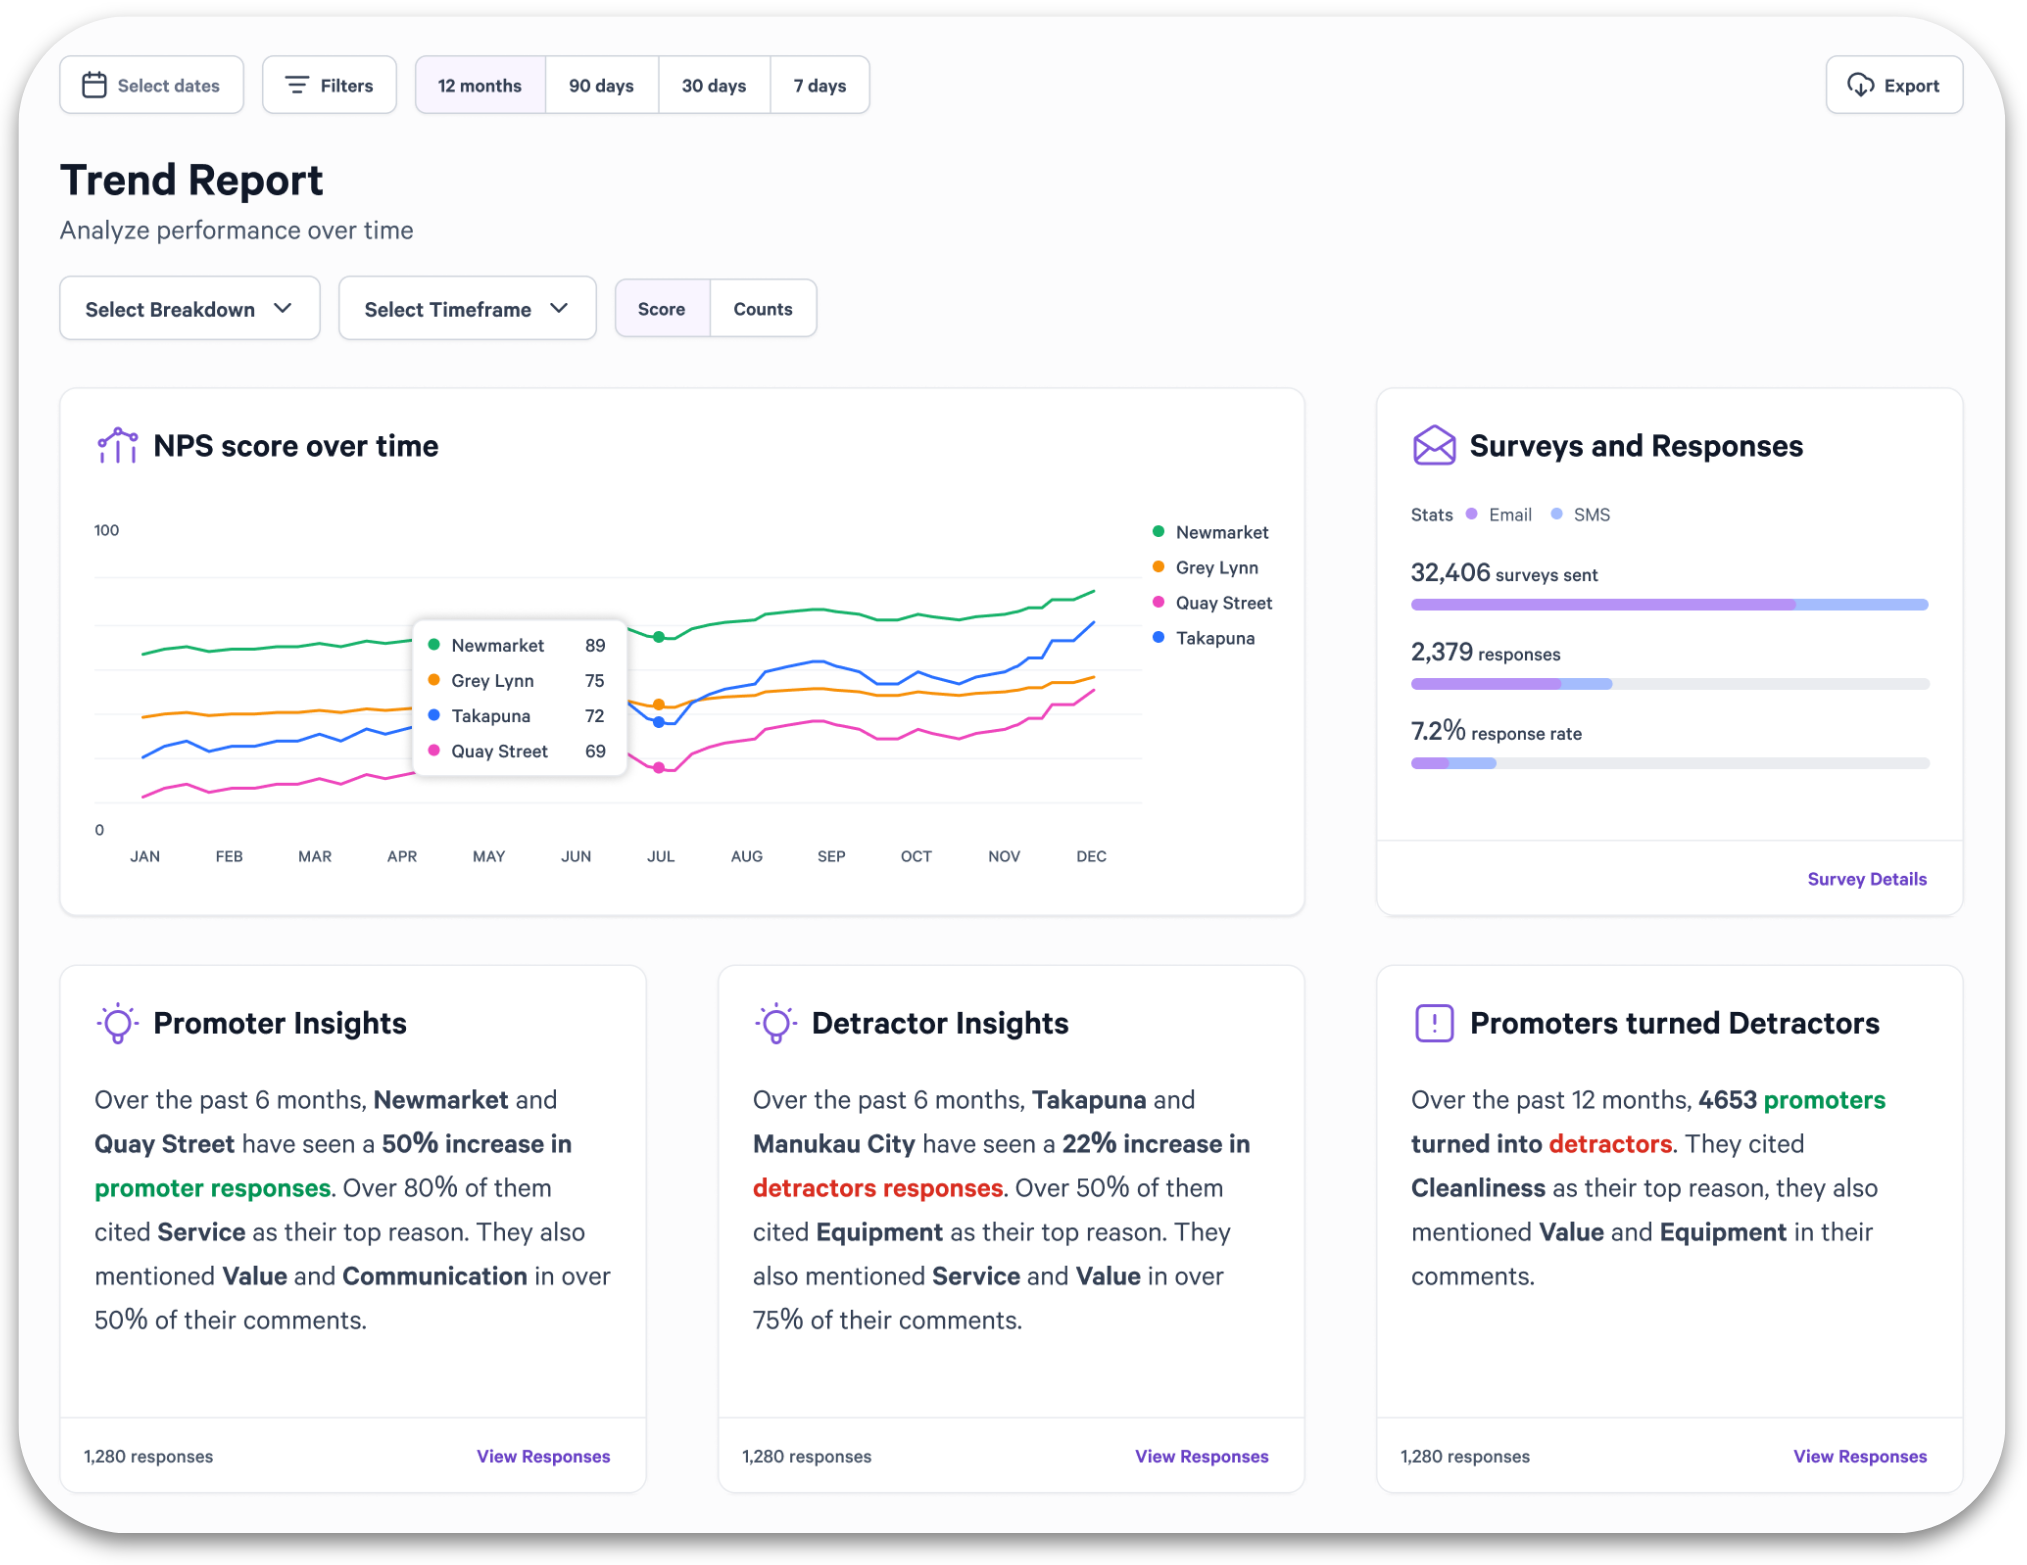Screen dimensions: 2027x1565
Task: Toggle the Grey Lynn legend entry
Action: pyautogui.click(x=1215, y=567)
